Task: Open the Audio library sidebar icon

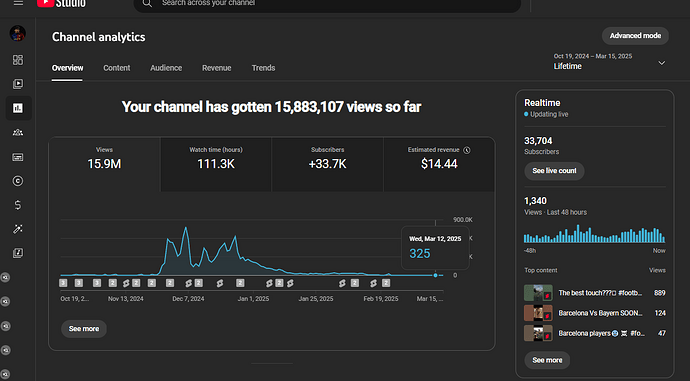Action: click(18, 253)
